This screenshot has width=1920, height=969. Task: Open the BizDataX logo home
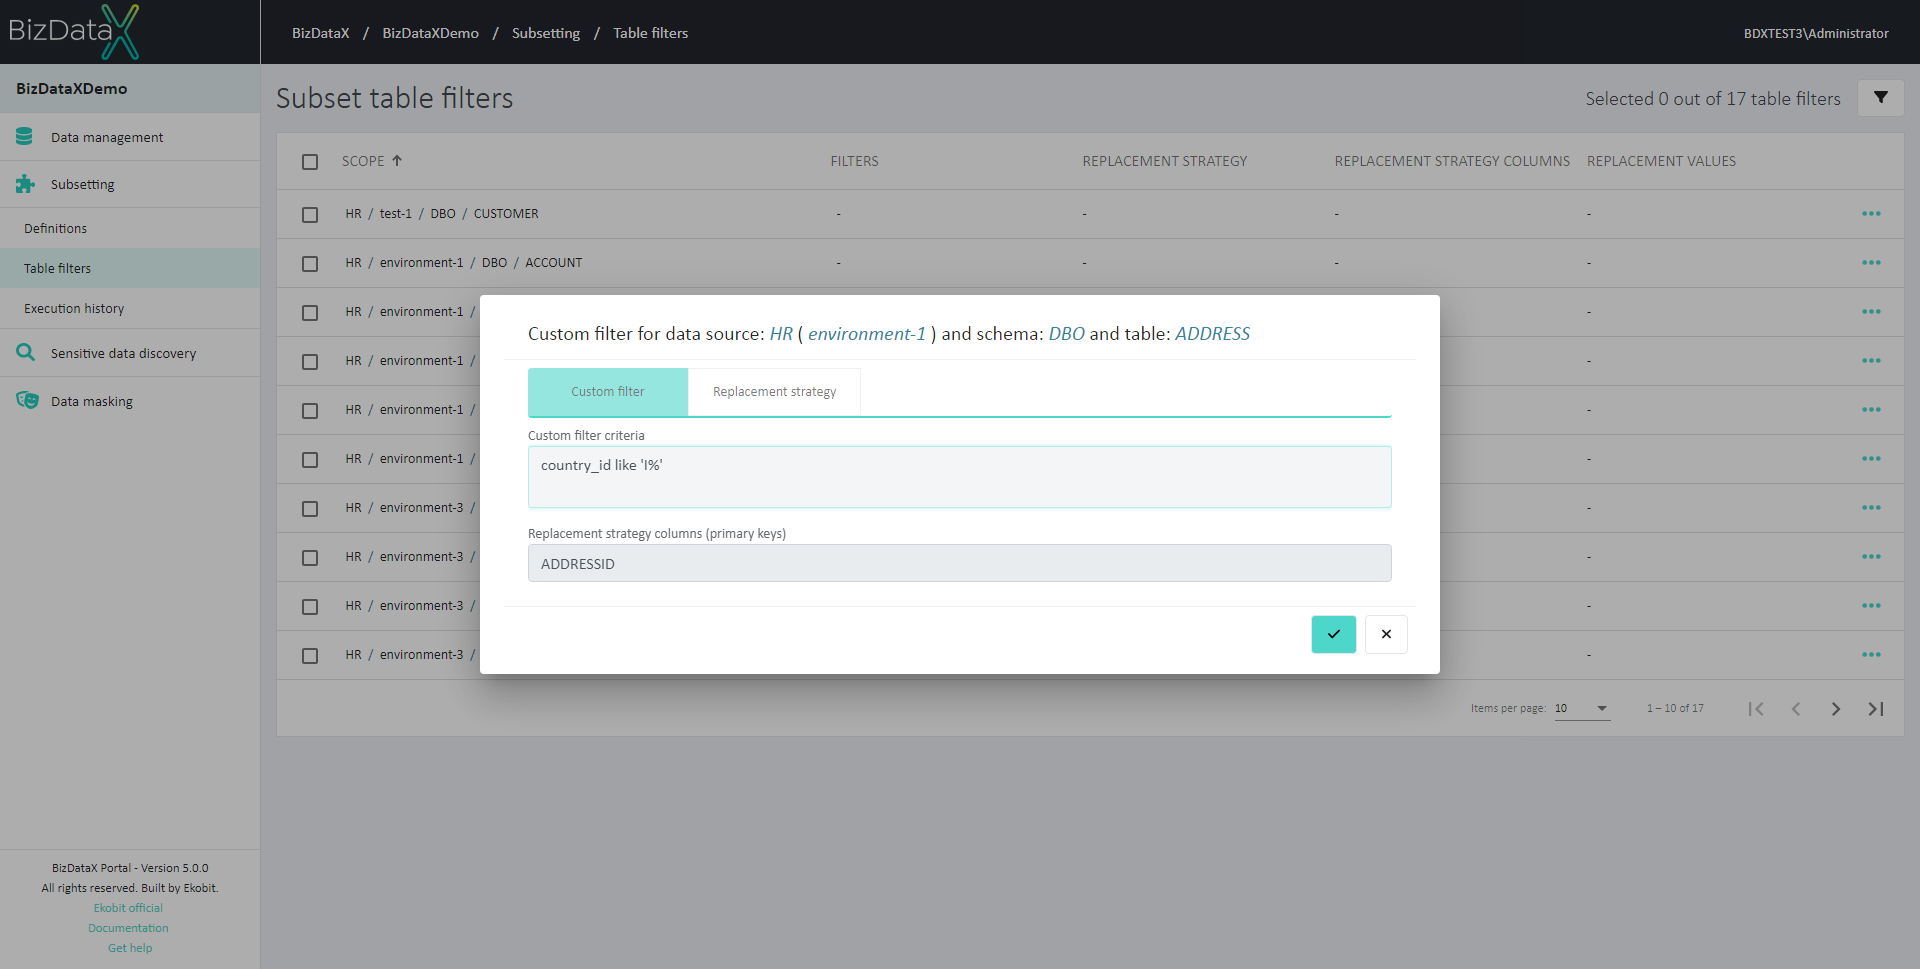[x=73, y=31]
